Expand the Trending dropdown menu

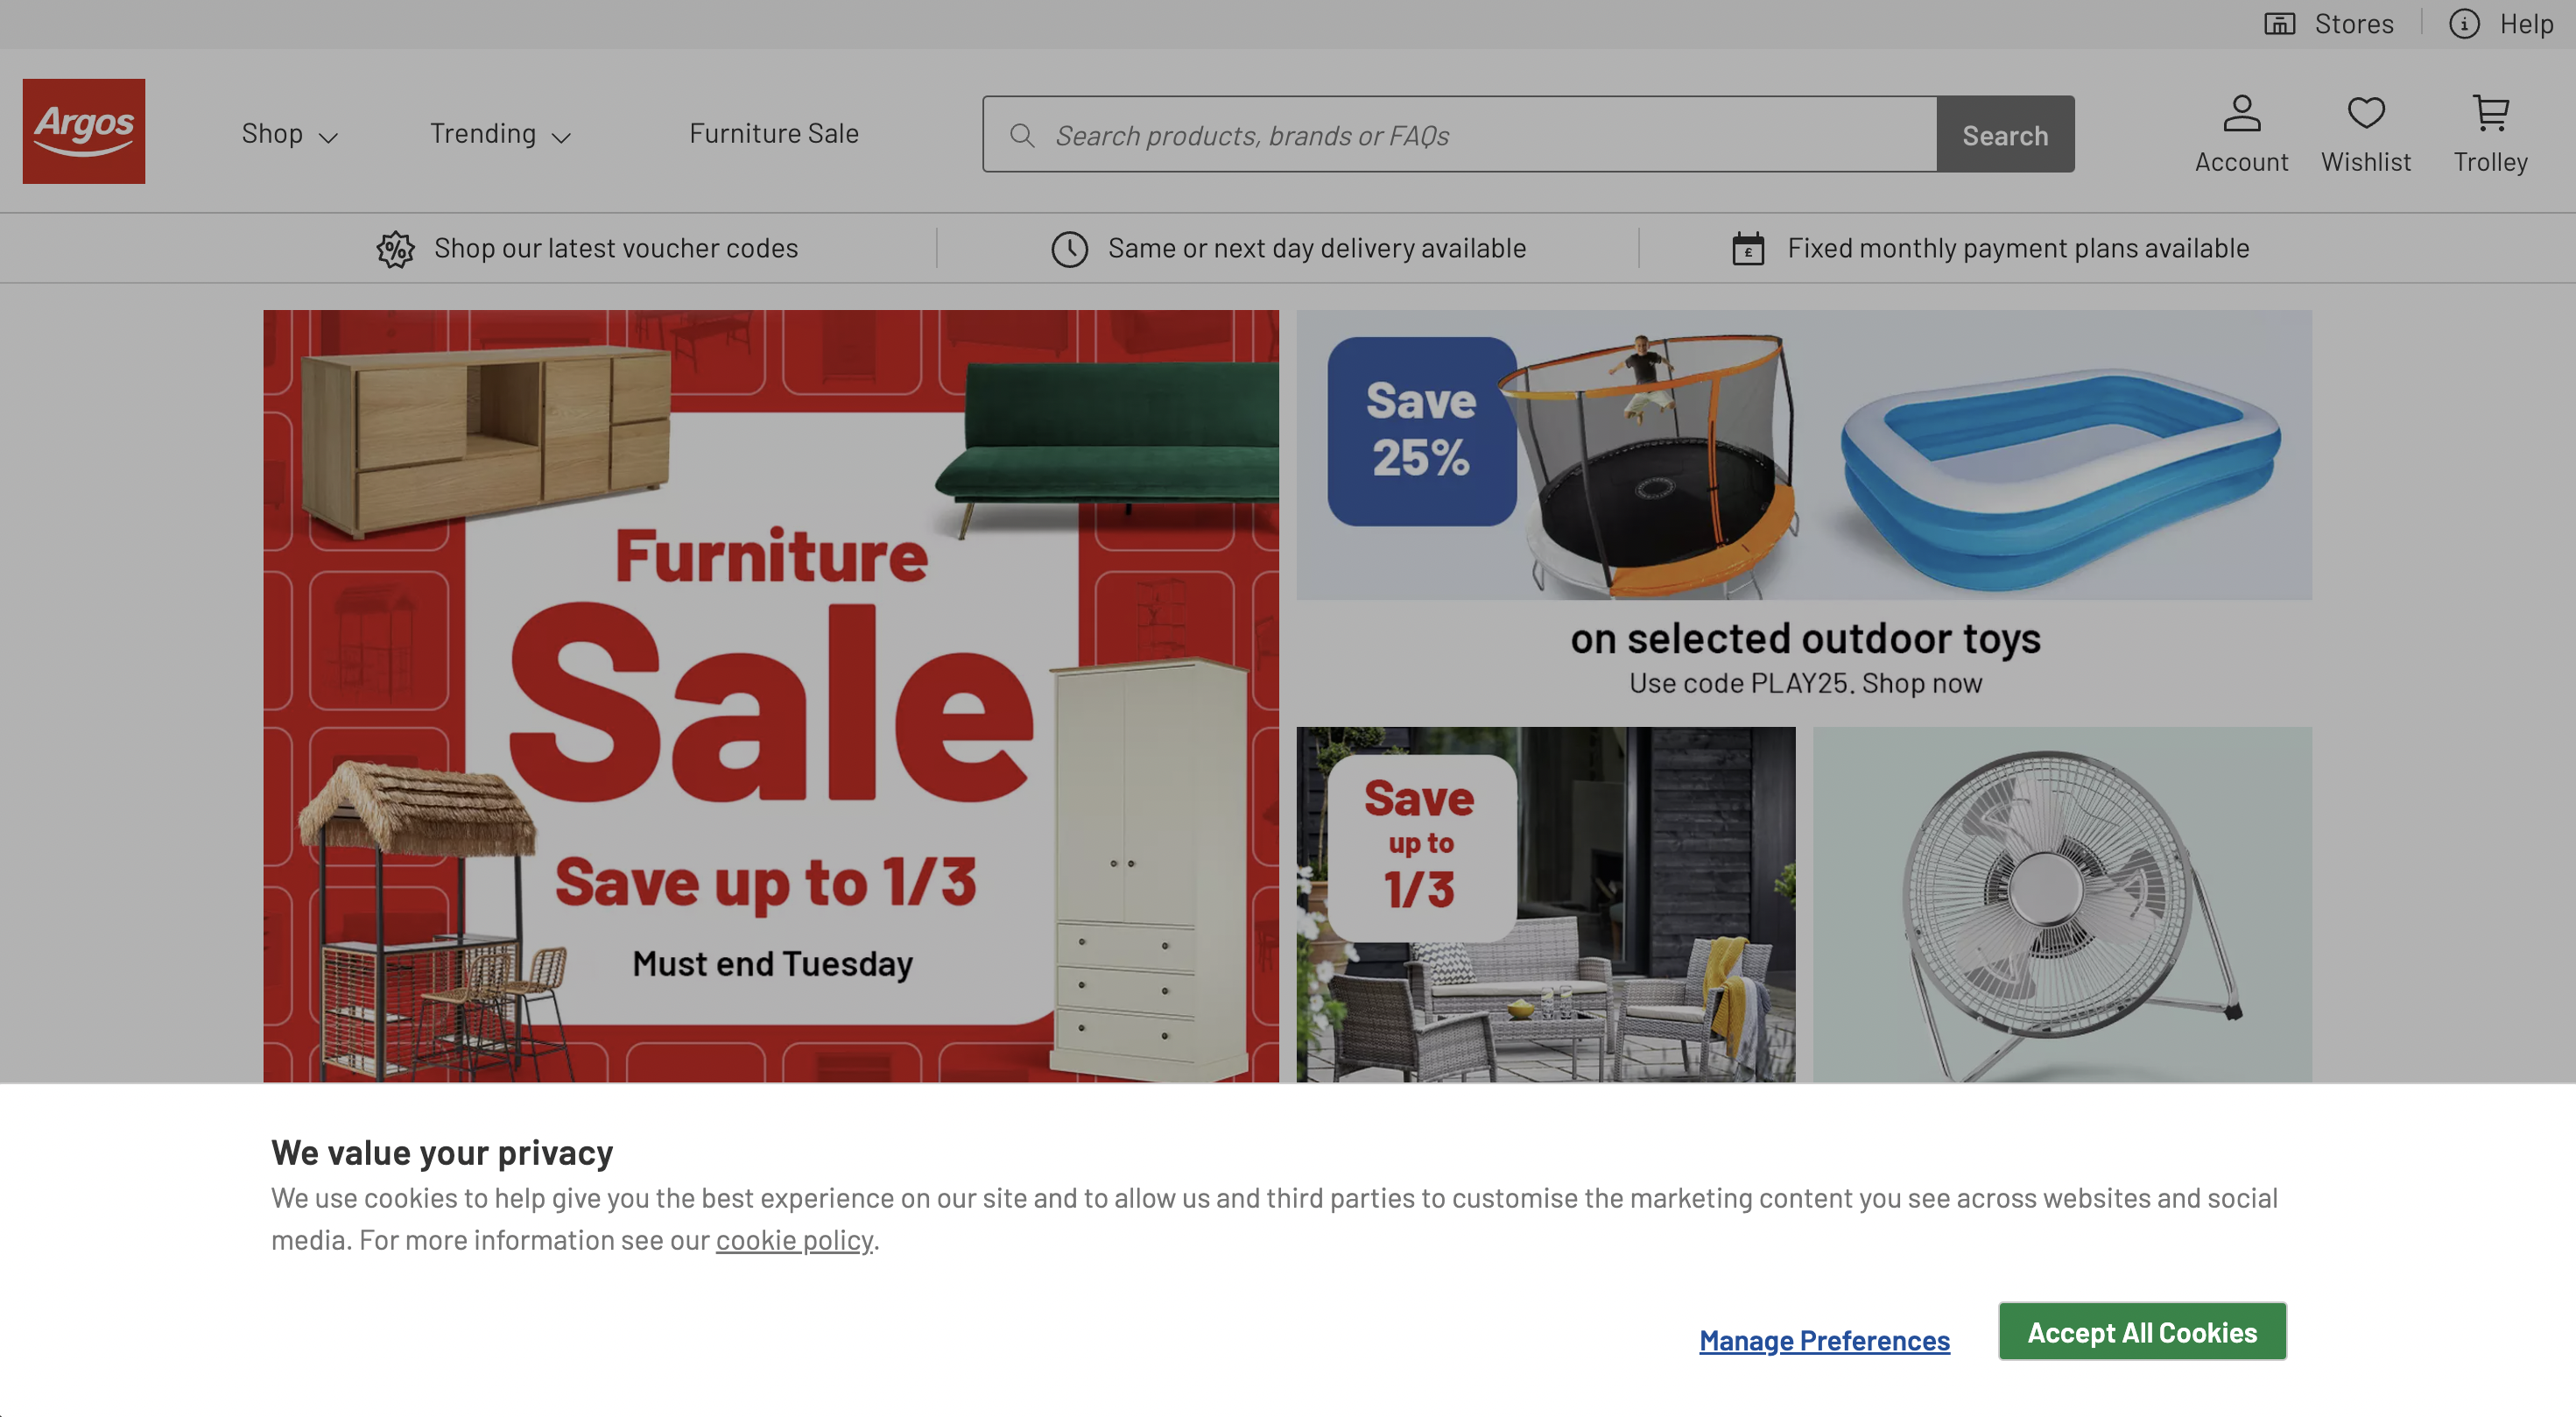tap(500, 134)
